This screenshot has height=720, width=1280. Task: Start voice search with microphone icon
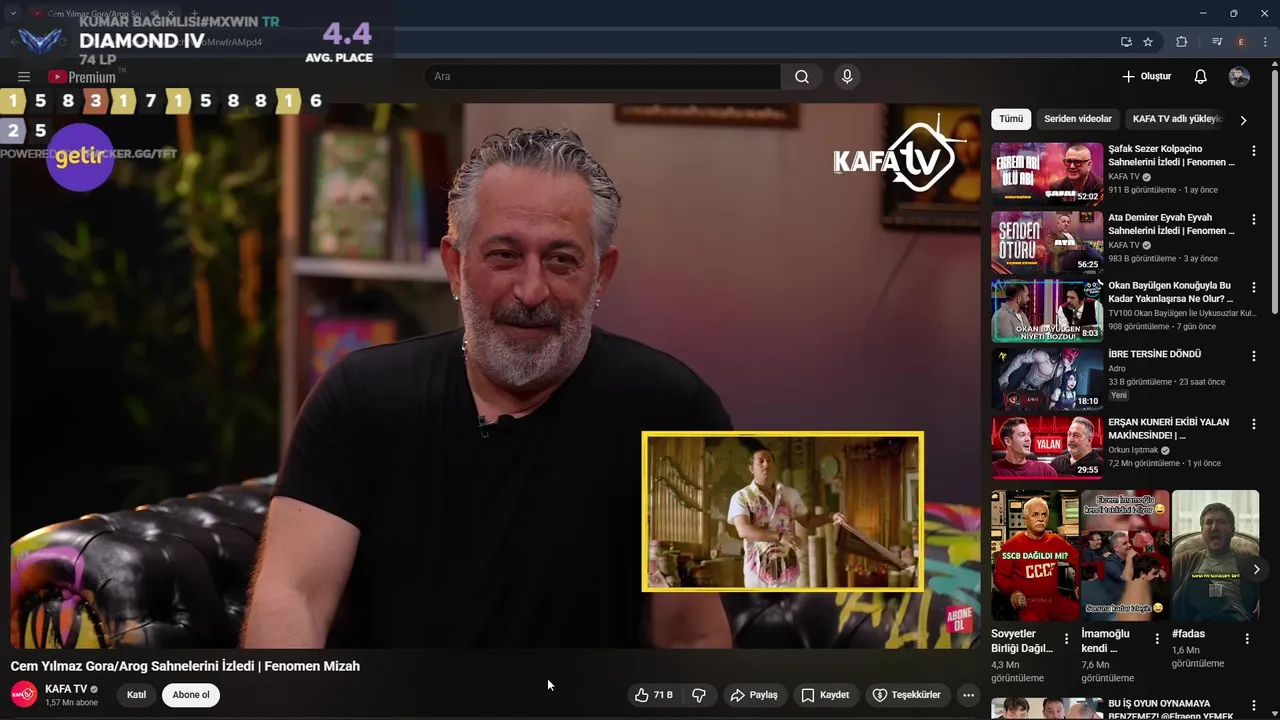847,77
